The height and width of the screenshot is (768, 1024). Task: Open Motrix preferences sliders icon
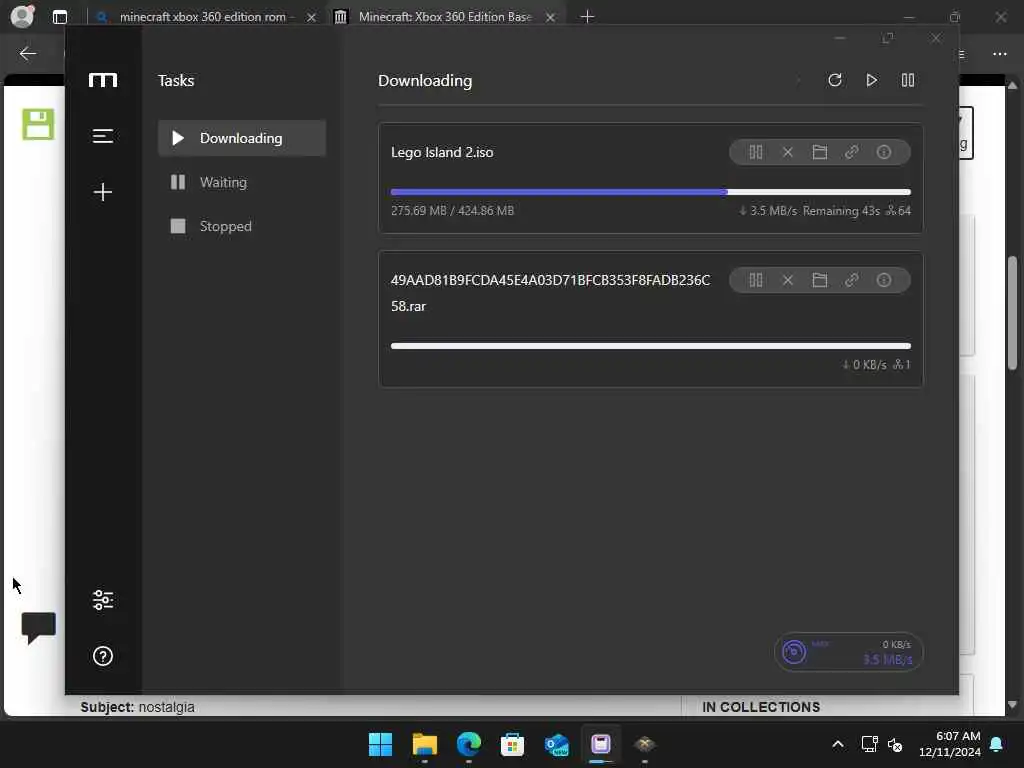click(103, 600)
